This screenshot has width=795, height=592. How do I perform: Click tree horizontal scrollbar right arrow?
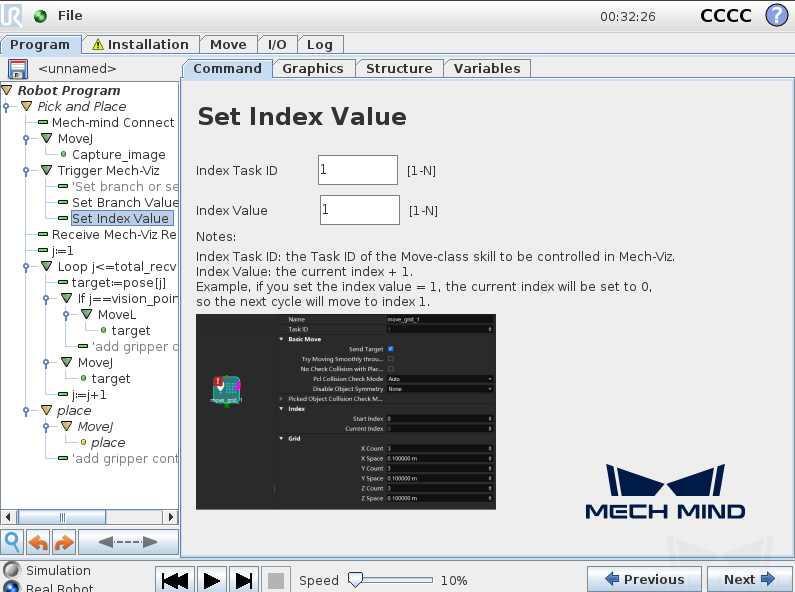click(x=171, y=517)
